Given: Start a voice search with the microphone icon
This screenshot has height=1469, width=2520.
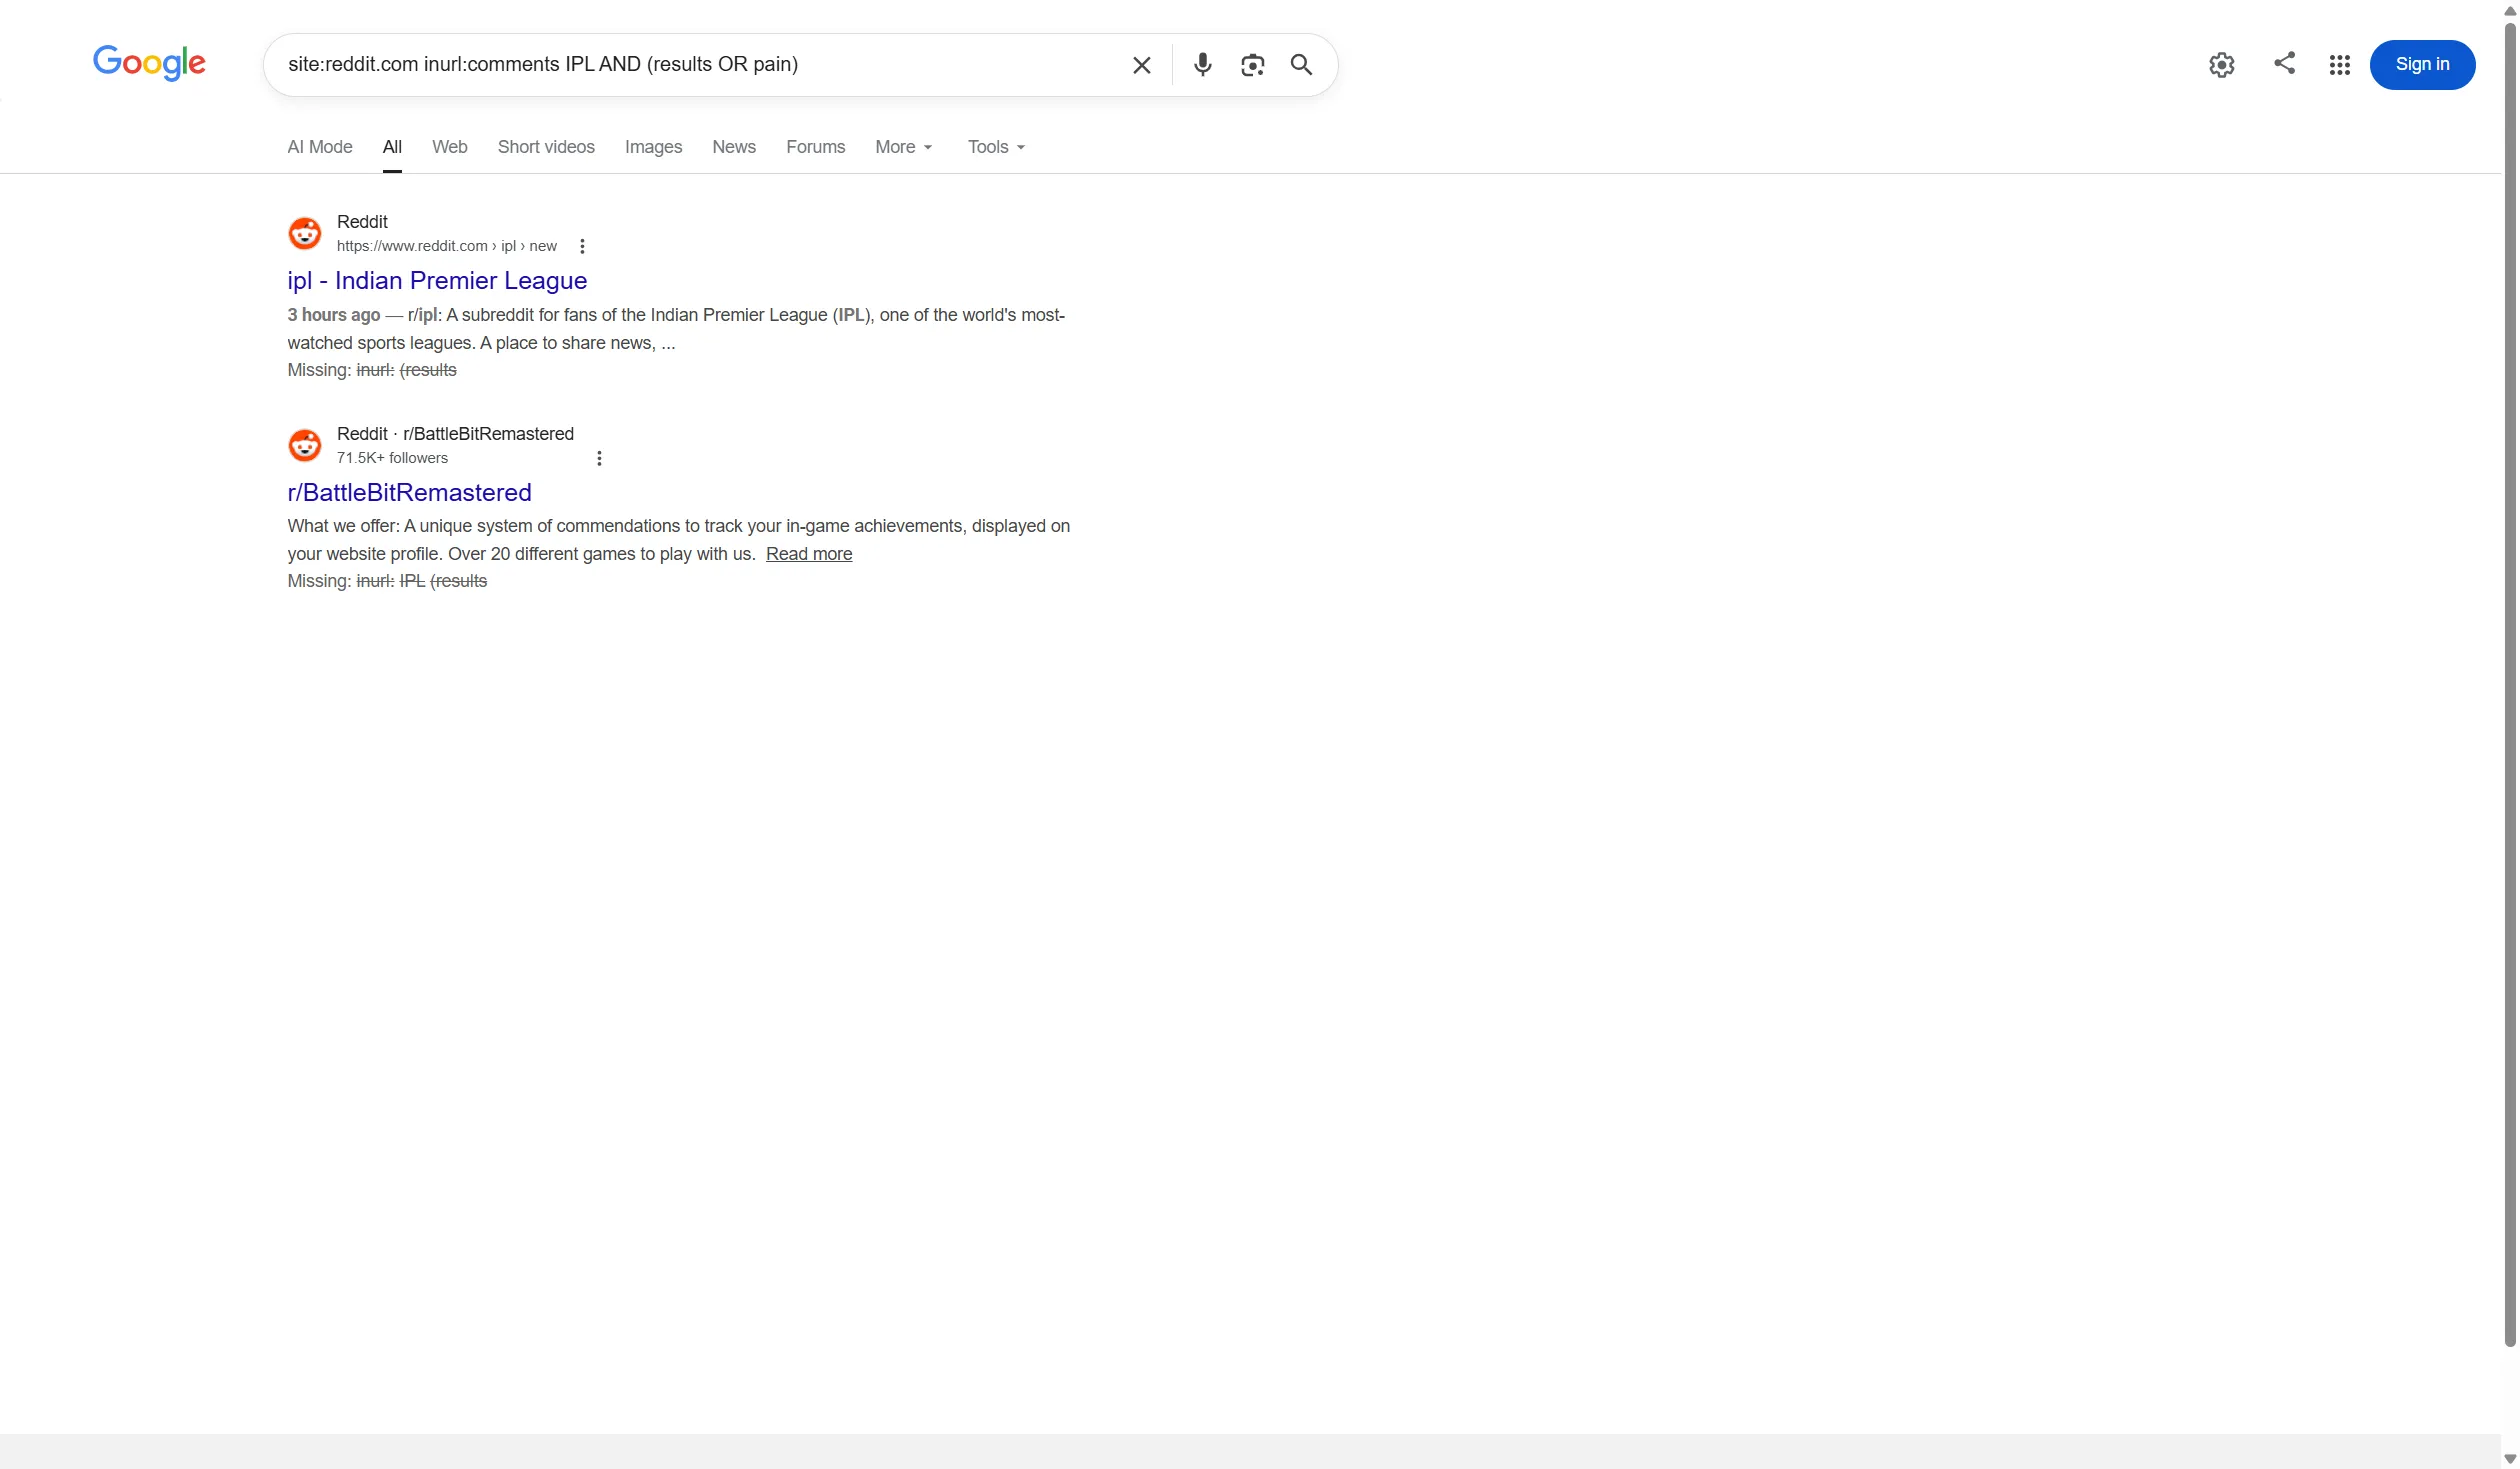Looking at the screenshot, I should click(x=1203, y=64).
